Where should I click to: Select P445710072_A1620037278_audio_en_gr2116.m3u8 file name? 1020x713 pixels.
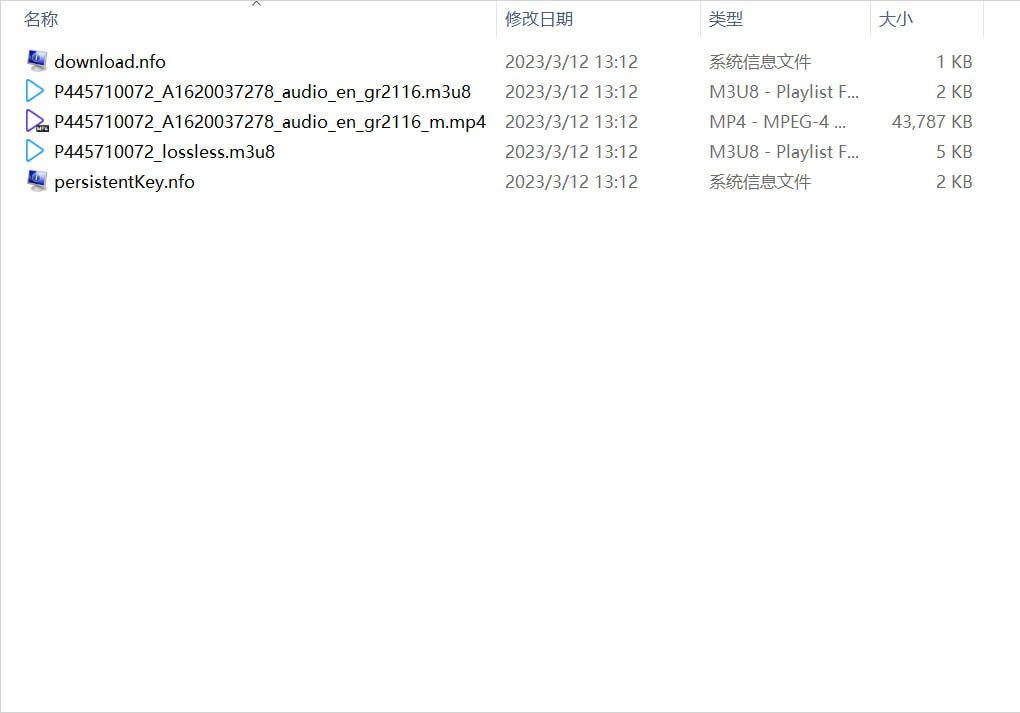coord(262,92)
